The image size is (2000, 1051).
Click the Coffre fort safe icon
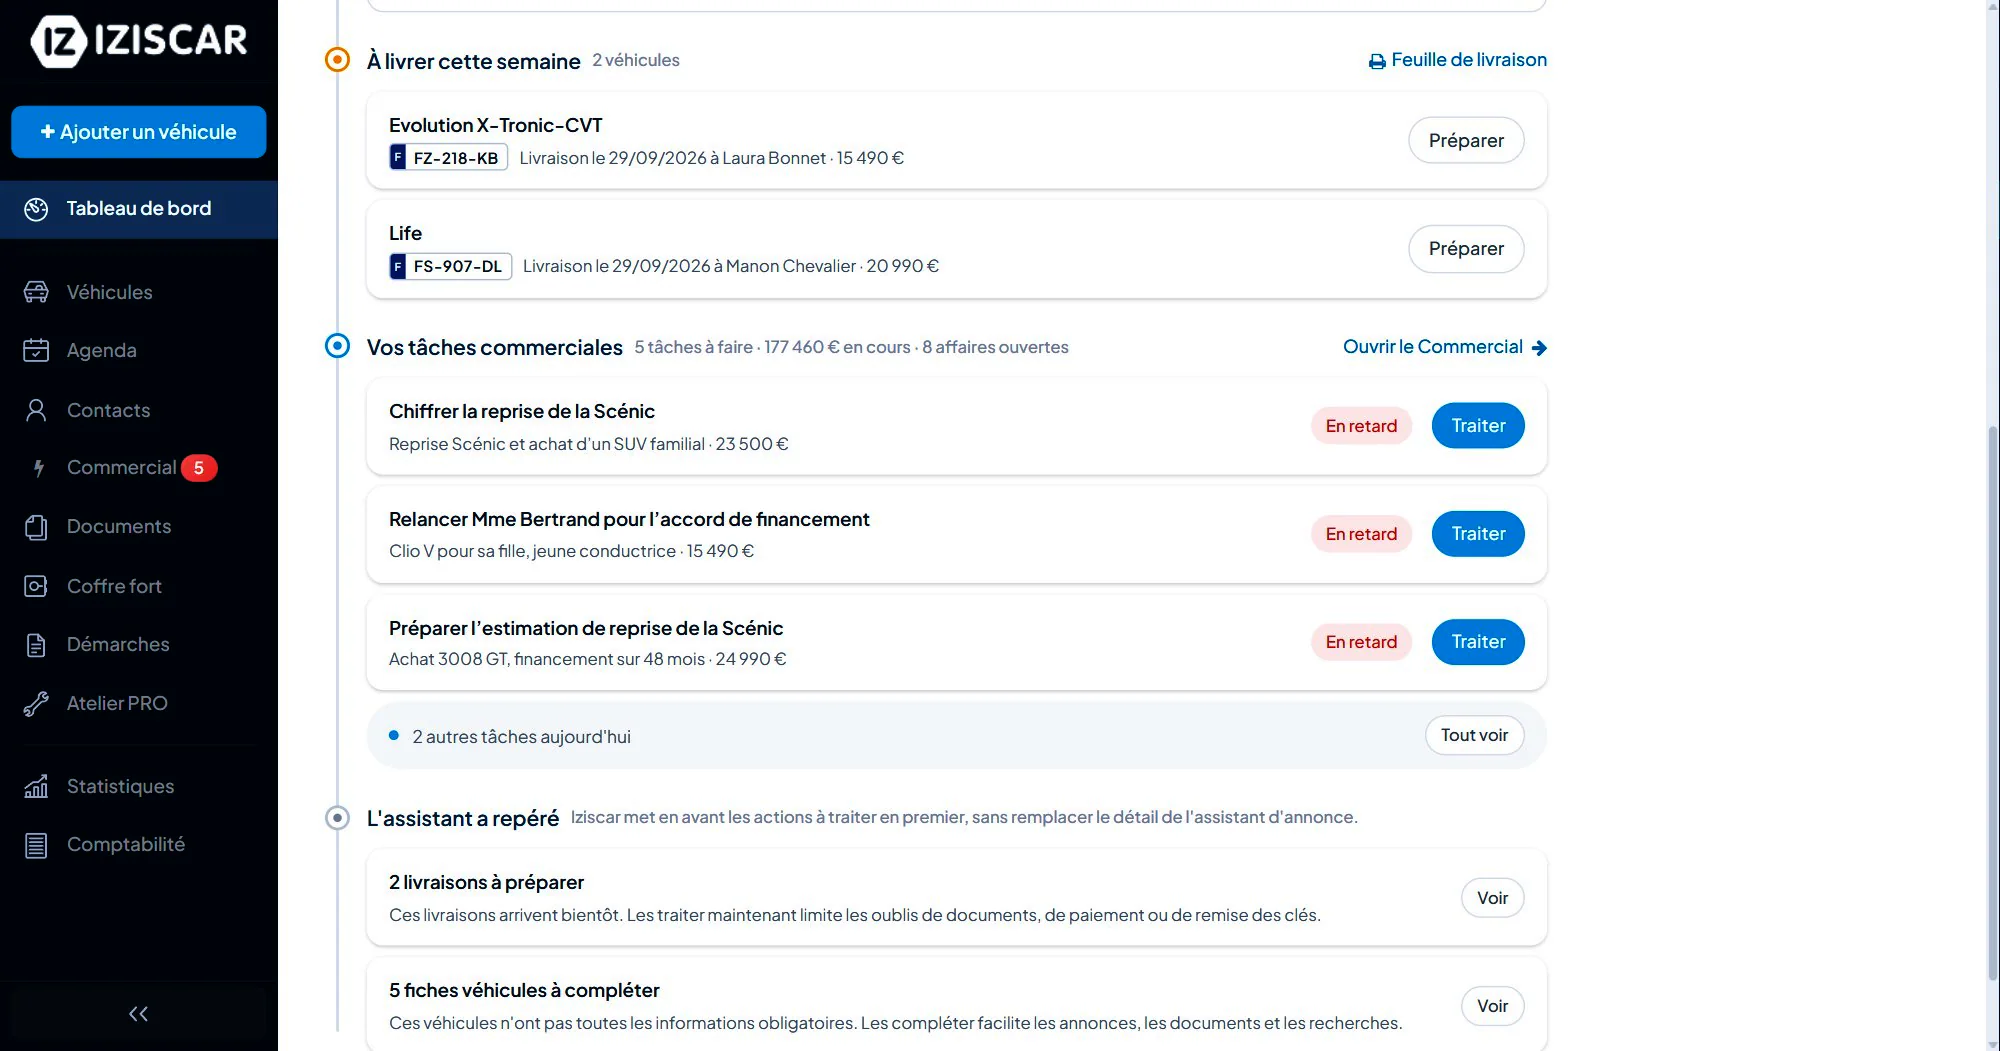(x=36, y=586)
